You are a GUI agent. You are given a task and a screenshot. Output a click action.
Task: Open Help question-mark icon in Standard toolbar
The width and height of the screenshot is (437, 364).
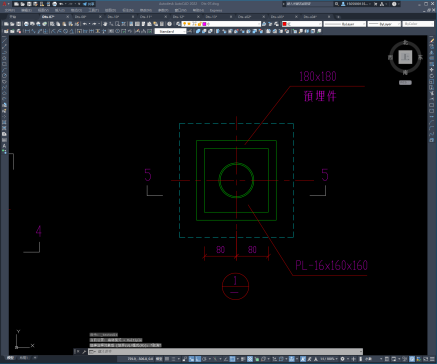[170, 24]
